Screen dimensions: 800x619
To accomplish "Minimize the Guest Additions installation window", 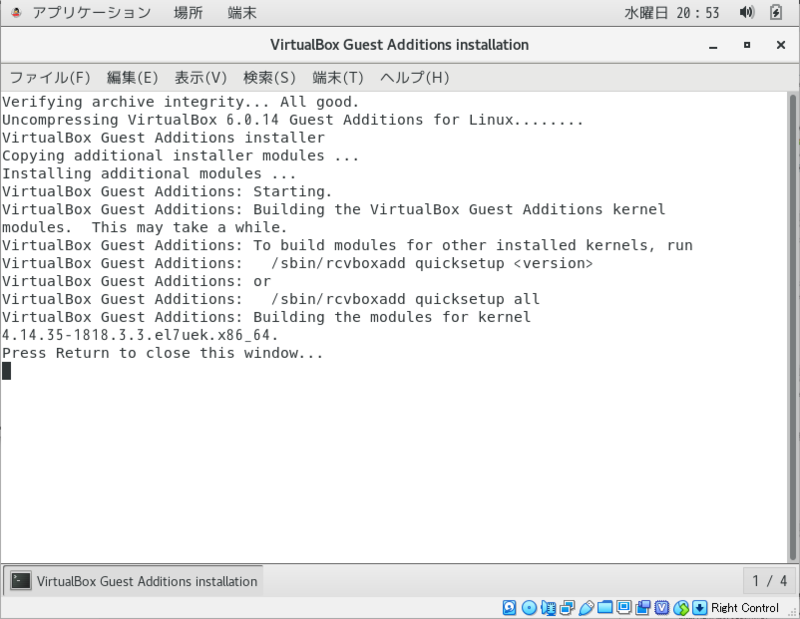I will (x=713, y=45).
